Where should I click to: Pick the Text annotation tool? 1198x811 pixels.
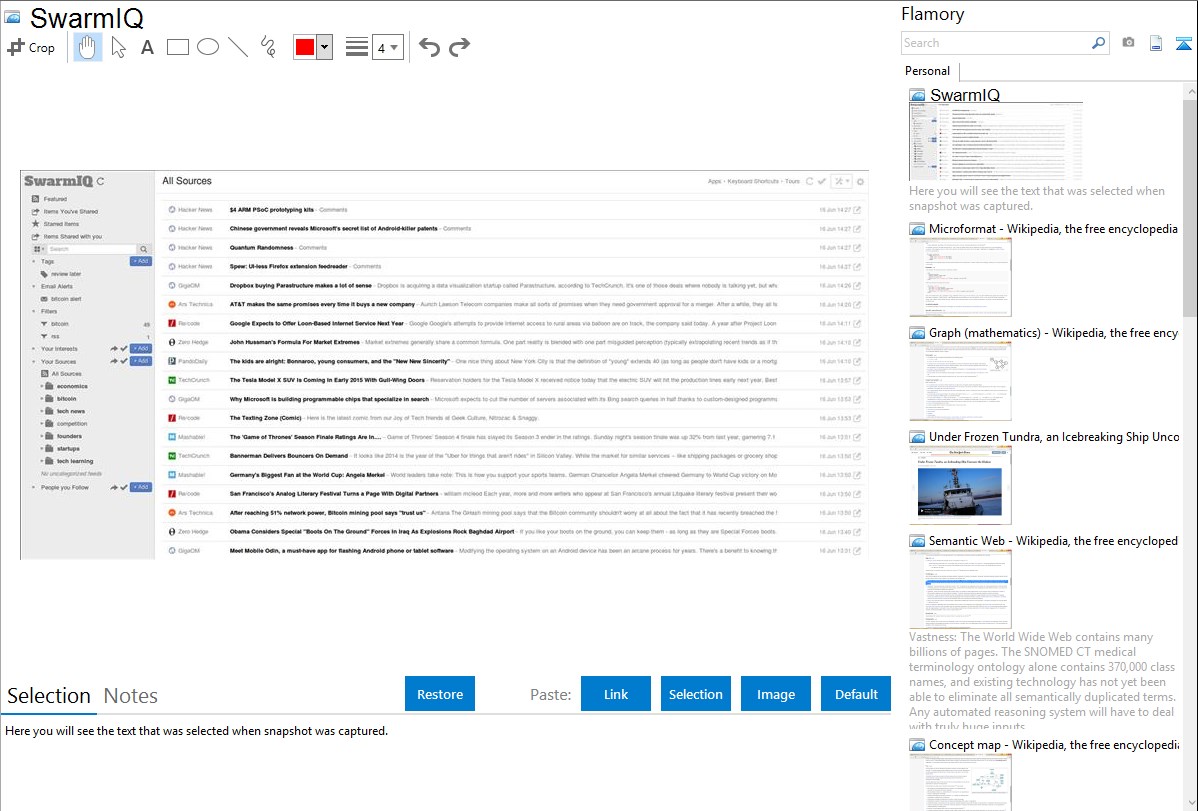(x=147, y=47)
